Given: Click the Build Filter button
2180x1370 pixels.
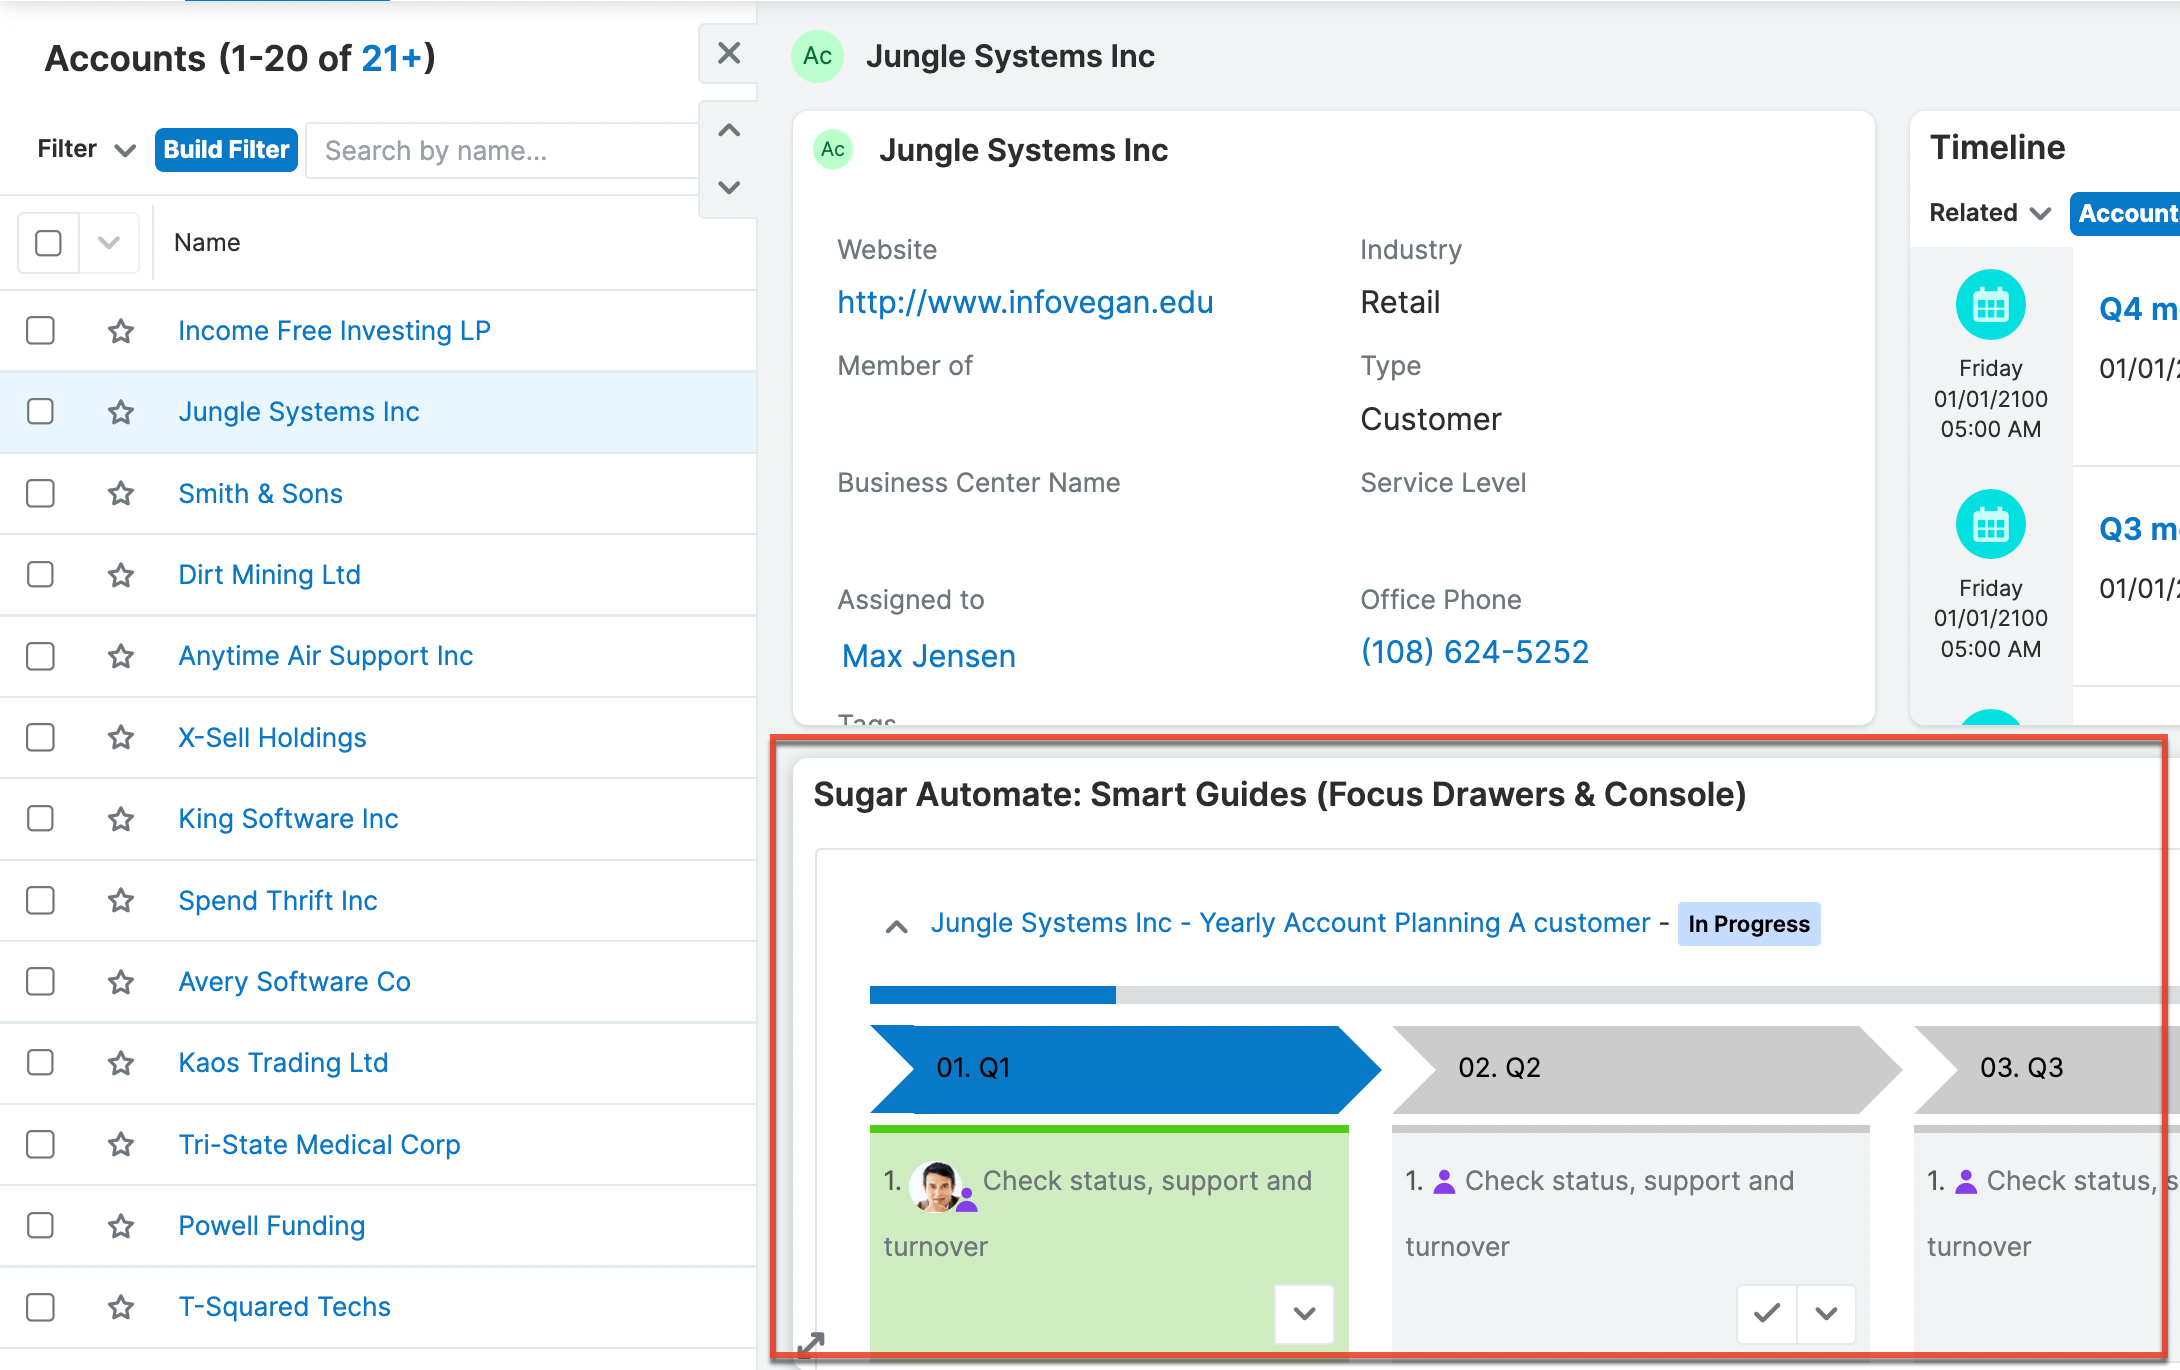Looking at the screenshot, I should pyautogui.click(x=226, y=150).
